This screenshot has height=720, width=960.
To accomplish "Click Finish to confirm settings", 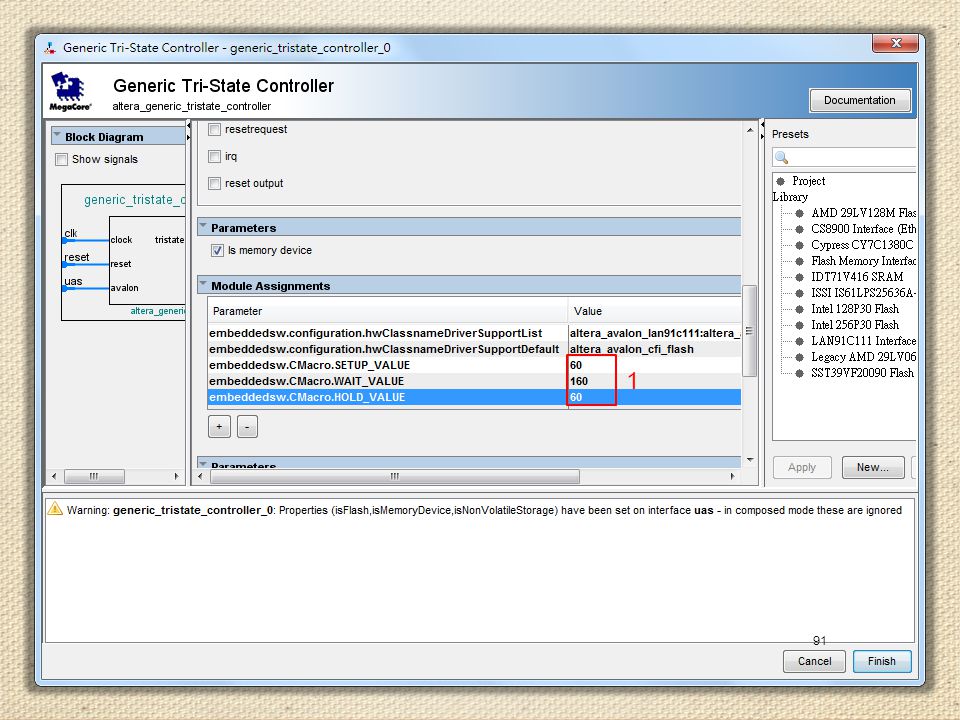I will 882,661.
